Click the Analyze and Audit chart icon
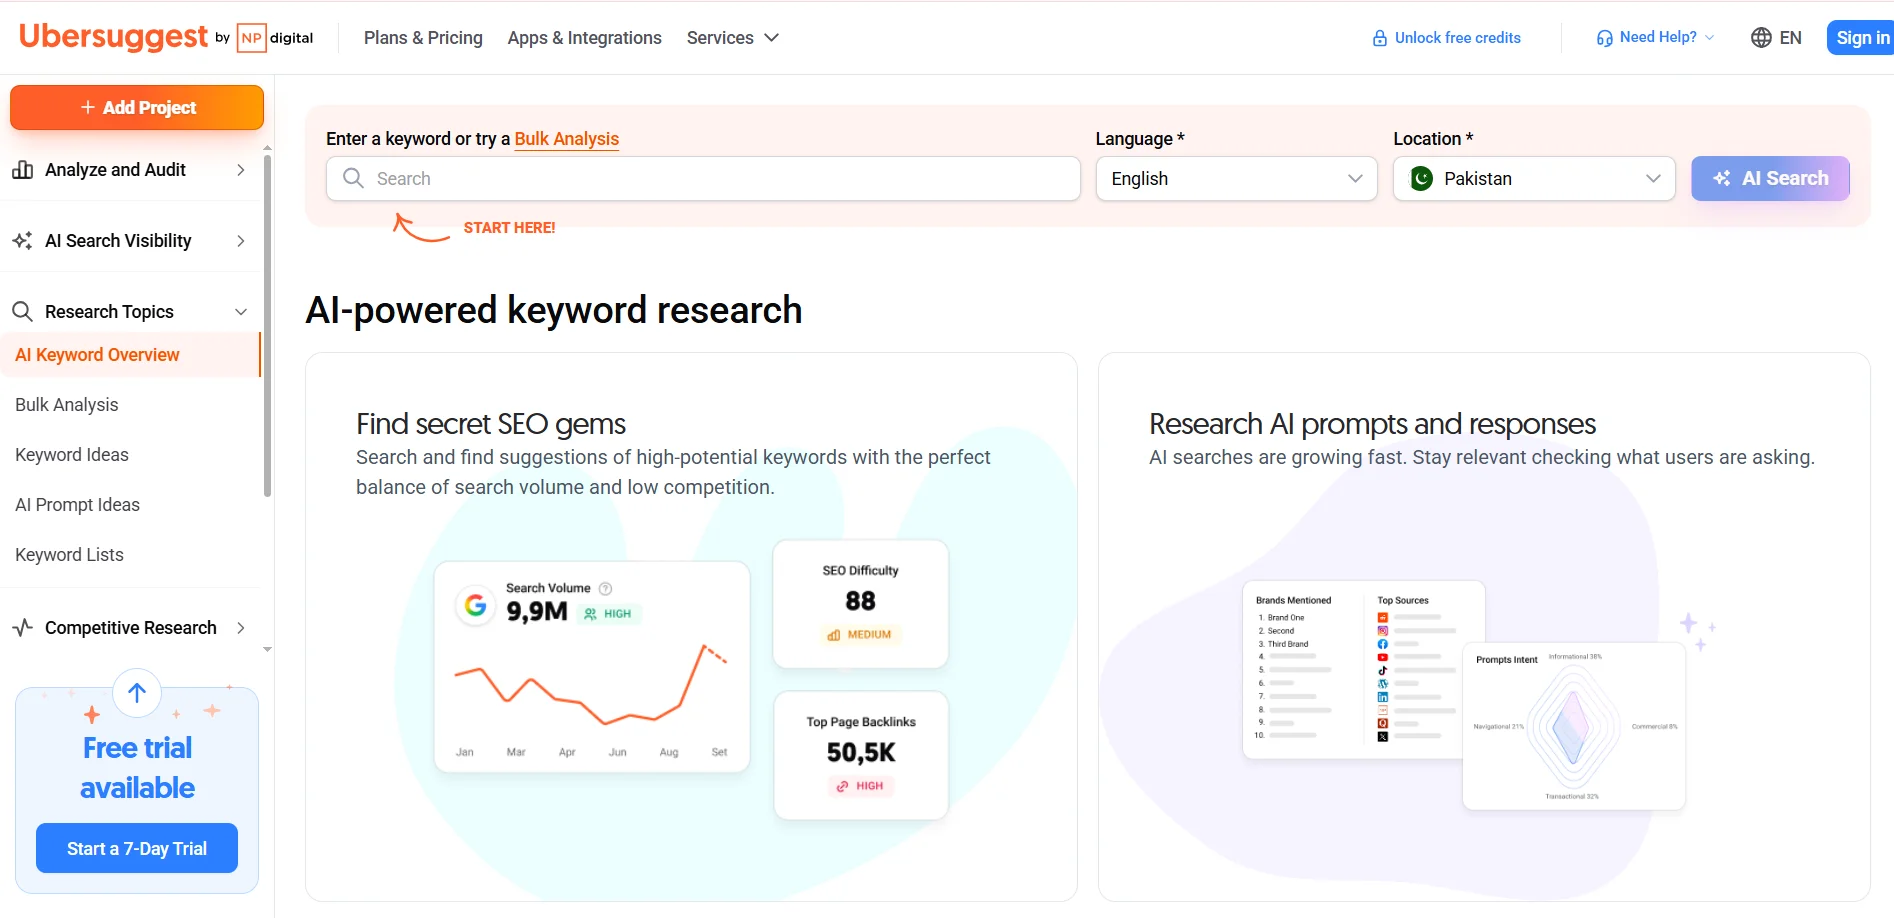Image resolution: width=1894 pixels, height=918 pixels. click(22, 170)
